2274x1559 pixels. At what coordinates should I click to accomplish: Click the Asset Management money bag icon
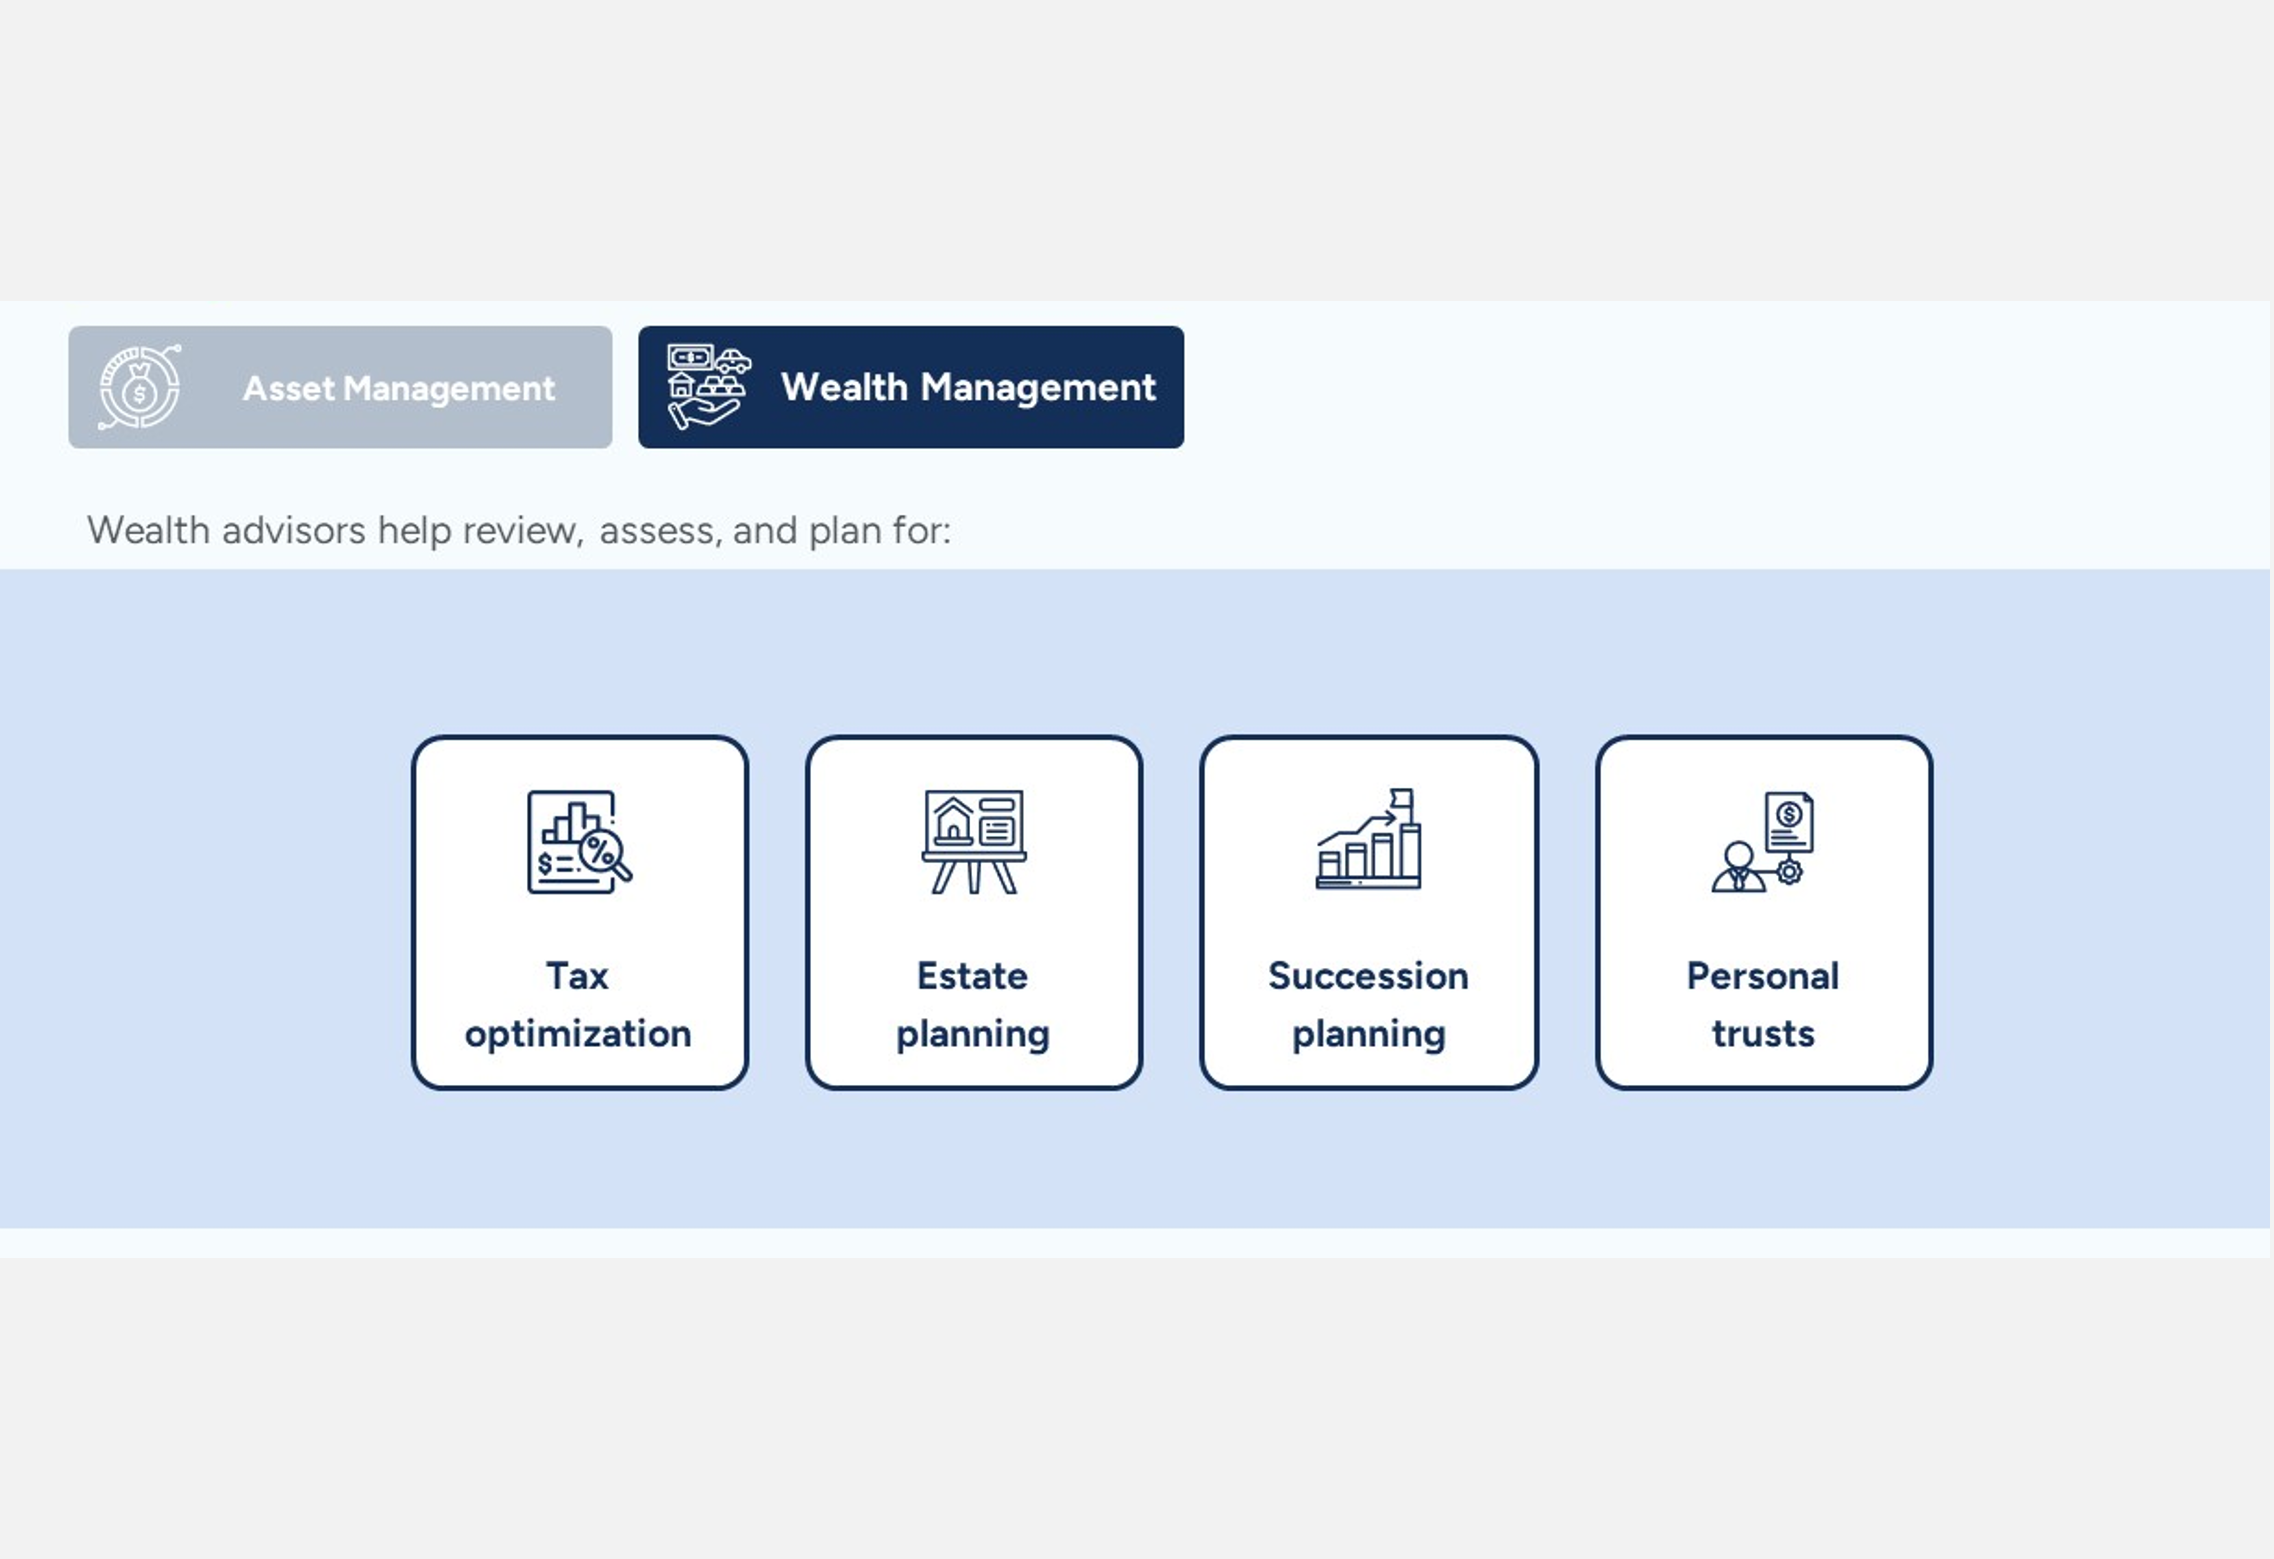[140, 387]
